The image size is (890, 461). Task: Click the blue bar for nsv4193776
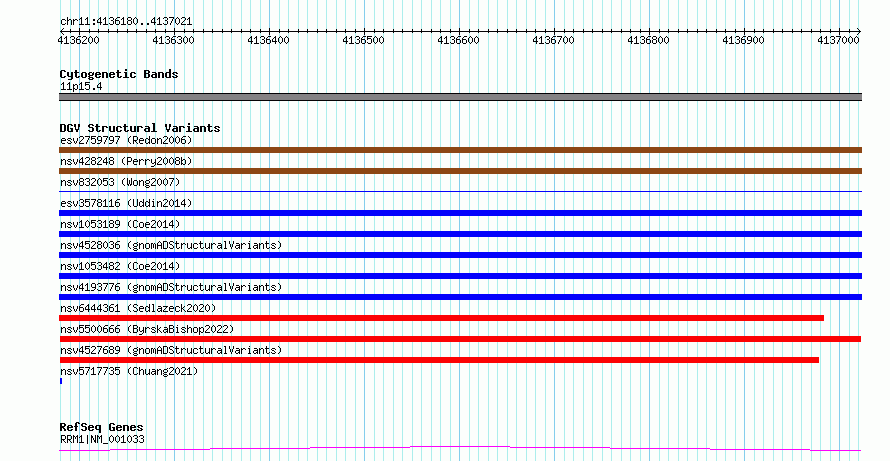click(x=460, y=297)
